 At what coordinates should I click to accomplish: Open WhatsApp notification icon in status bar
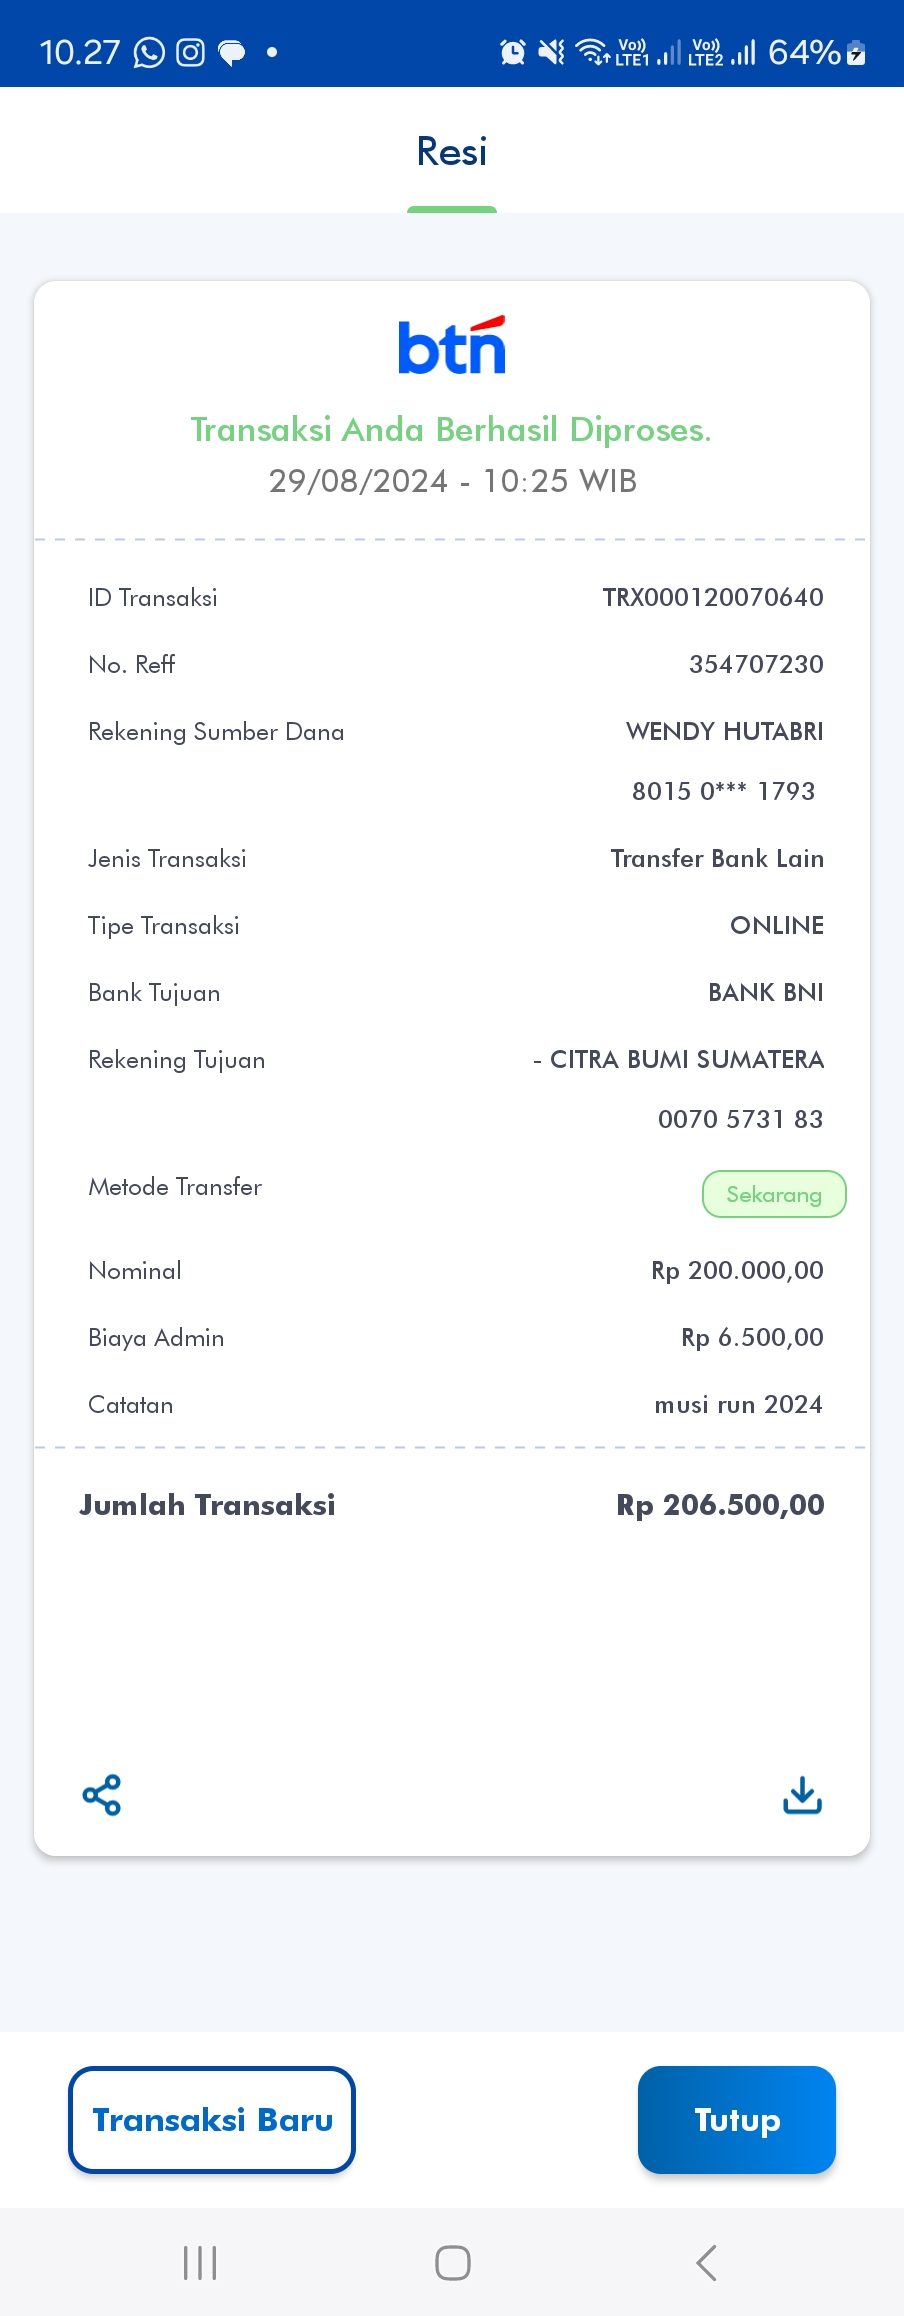[x=149, y=52]
